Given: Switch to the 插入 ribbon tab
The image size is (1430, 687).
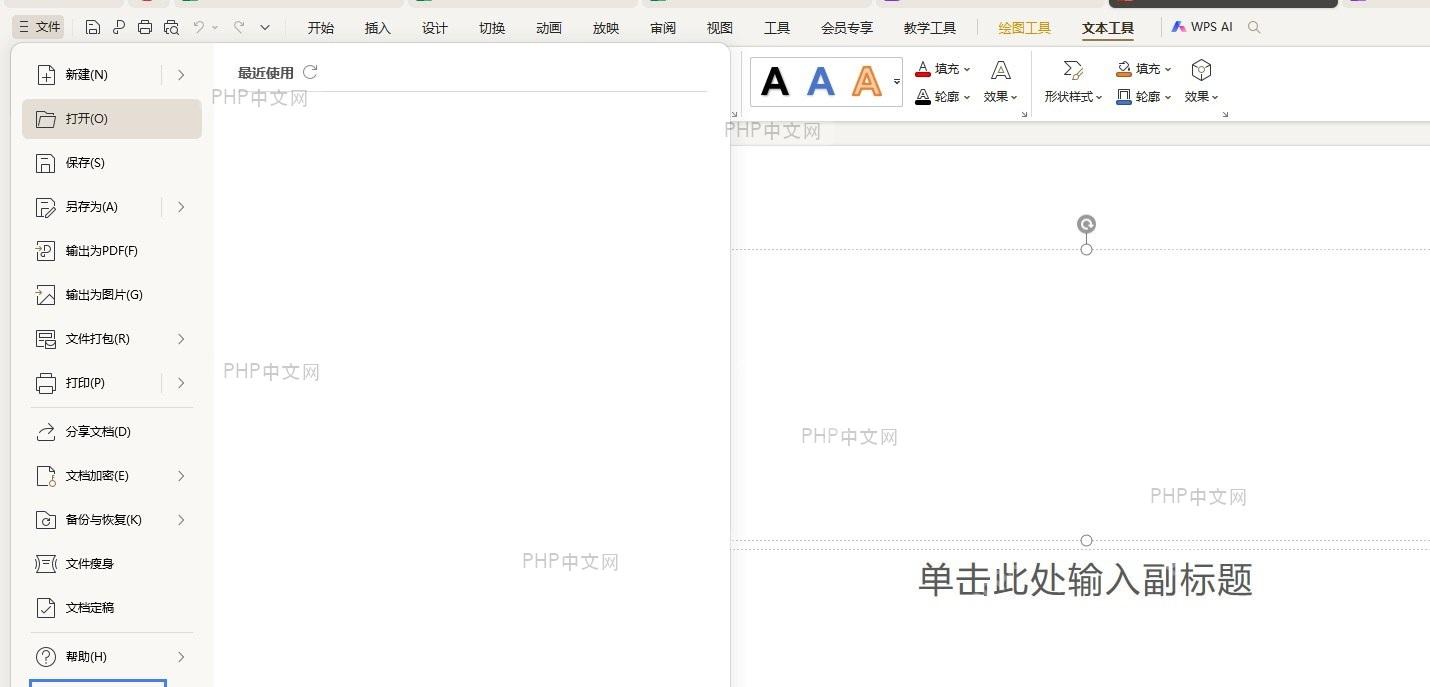Looking at the screenshot, I should [378, 28].
